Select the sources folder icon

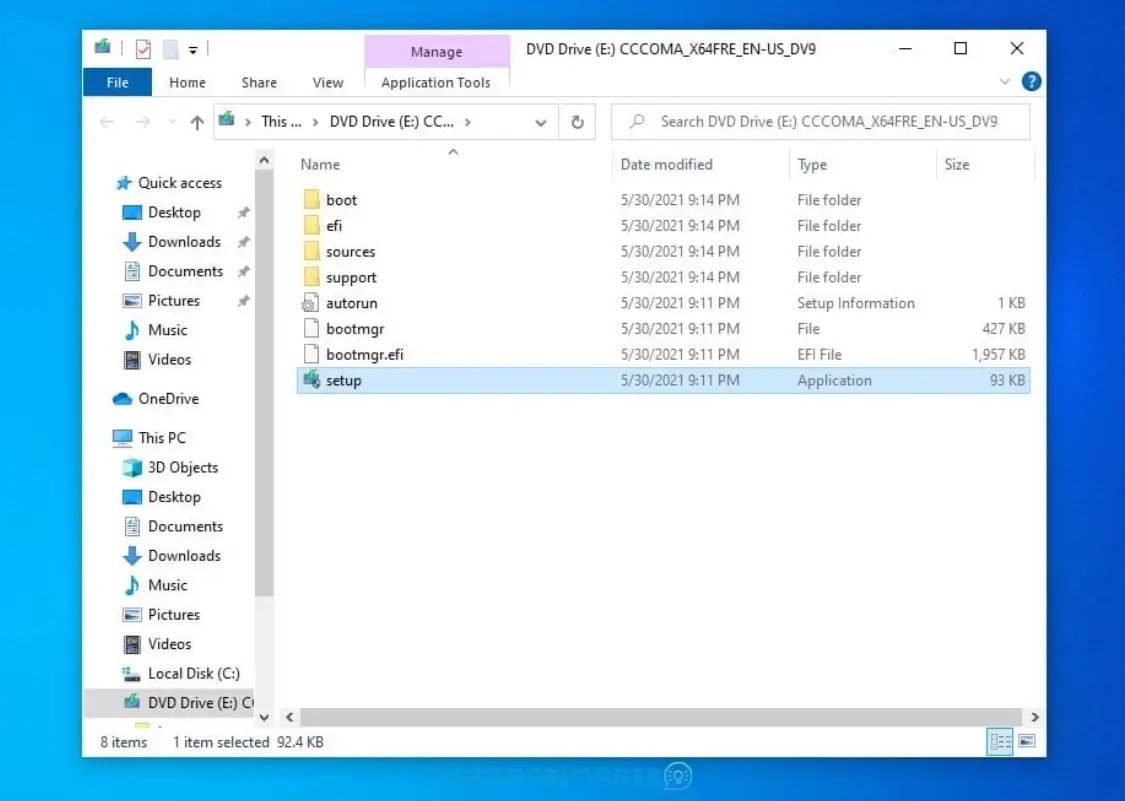tap(311, 251)
